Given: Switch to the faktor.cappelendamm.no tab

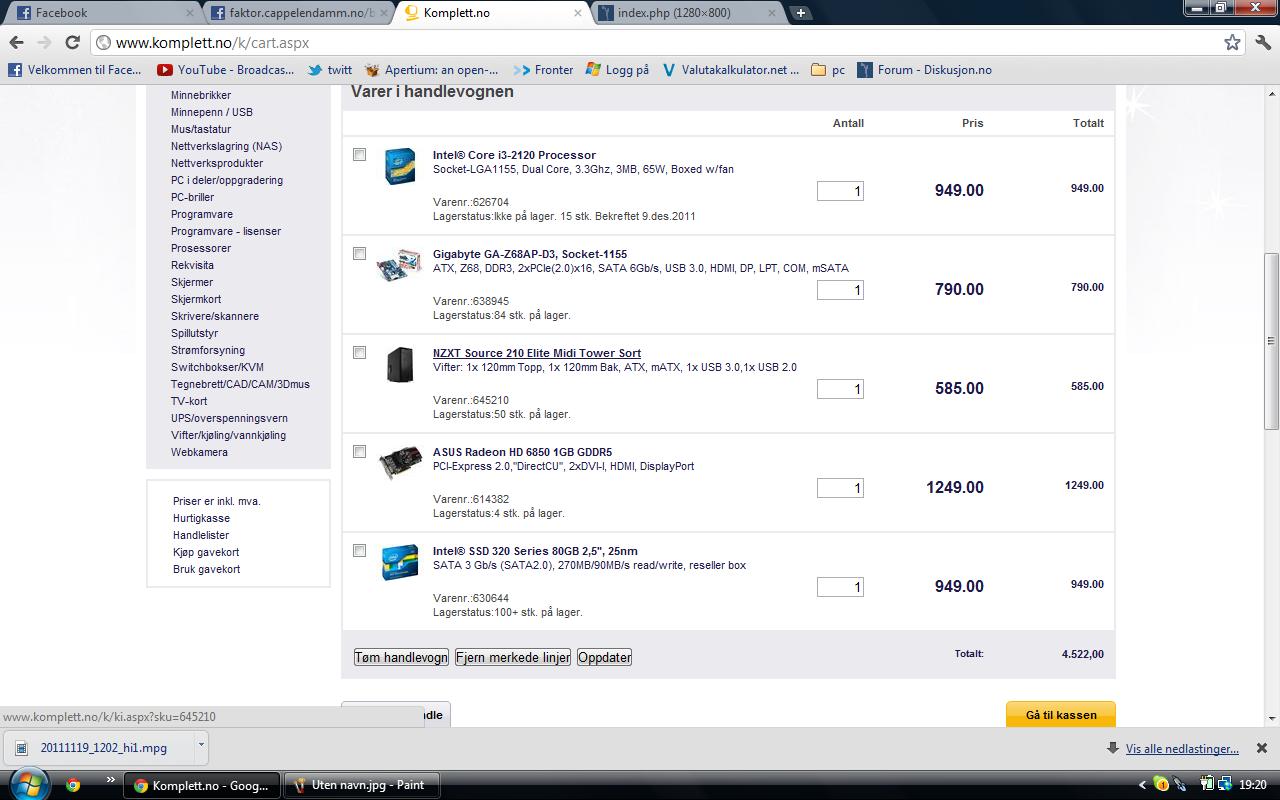Looking at the screenshot, I should coord(297,13).
